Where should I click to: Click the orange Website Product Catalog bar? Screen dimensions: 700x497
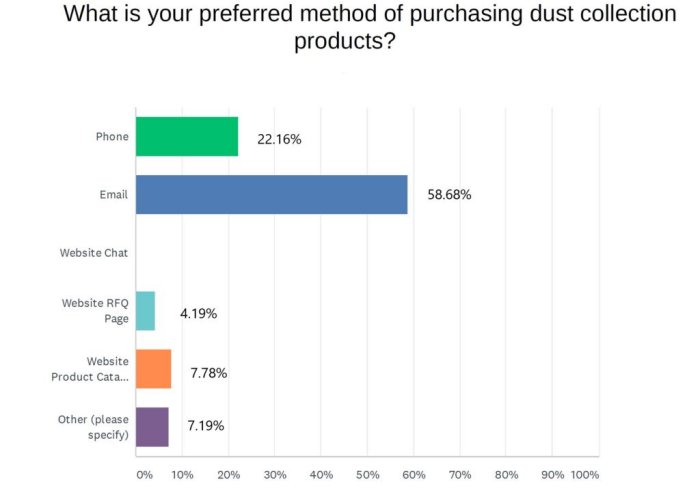[x=153, y=369]
